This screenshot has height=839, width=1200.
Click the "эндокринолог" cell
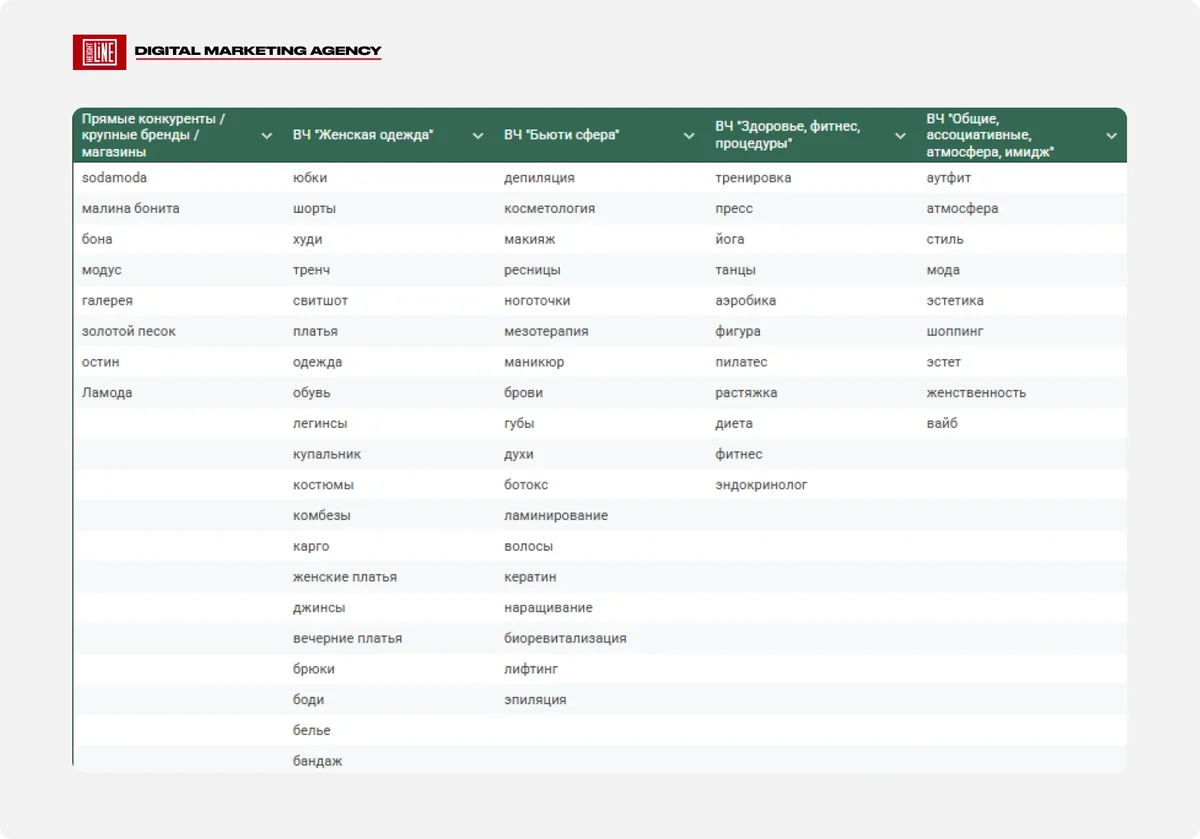point(810,485)
